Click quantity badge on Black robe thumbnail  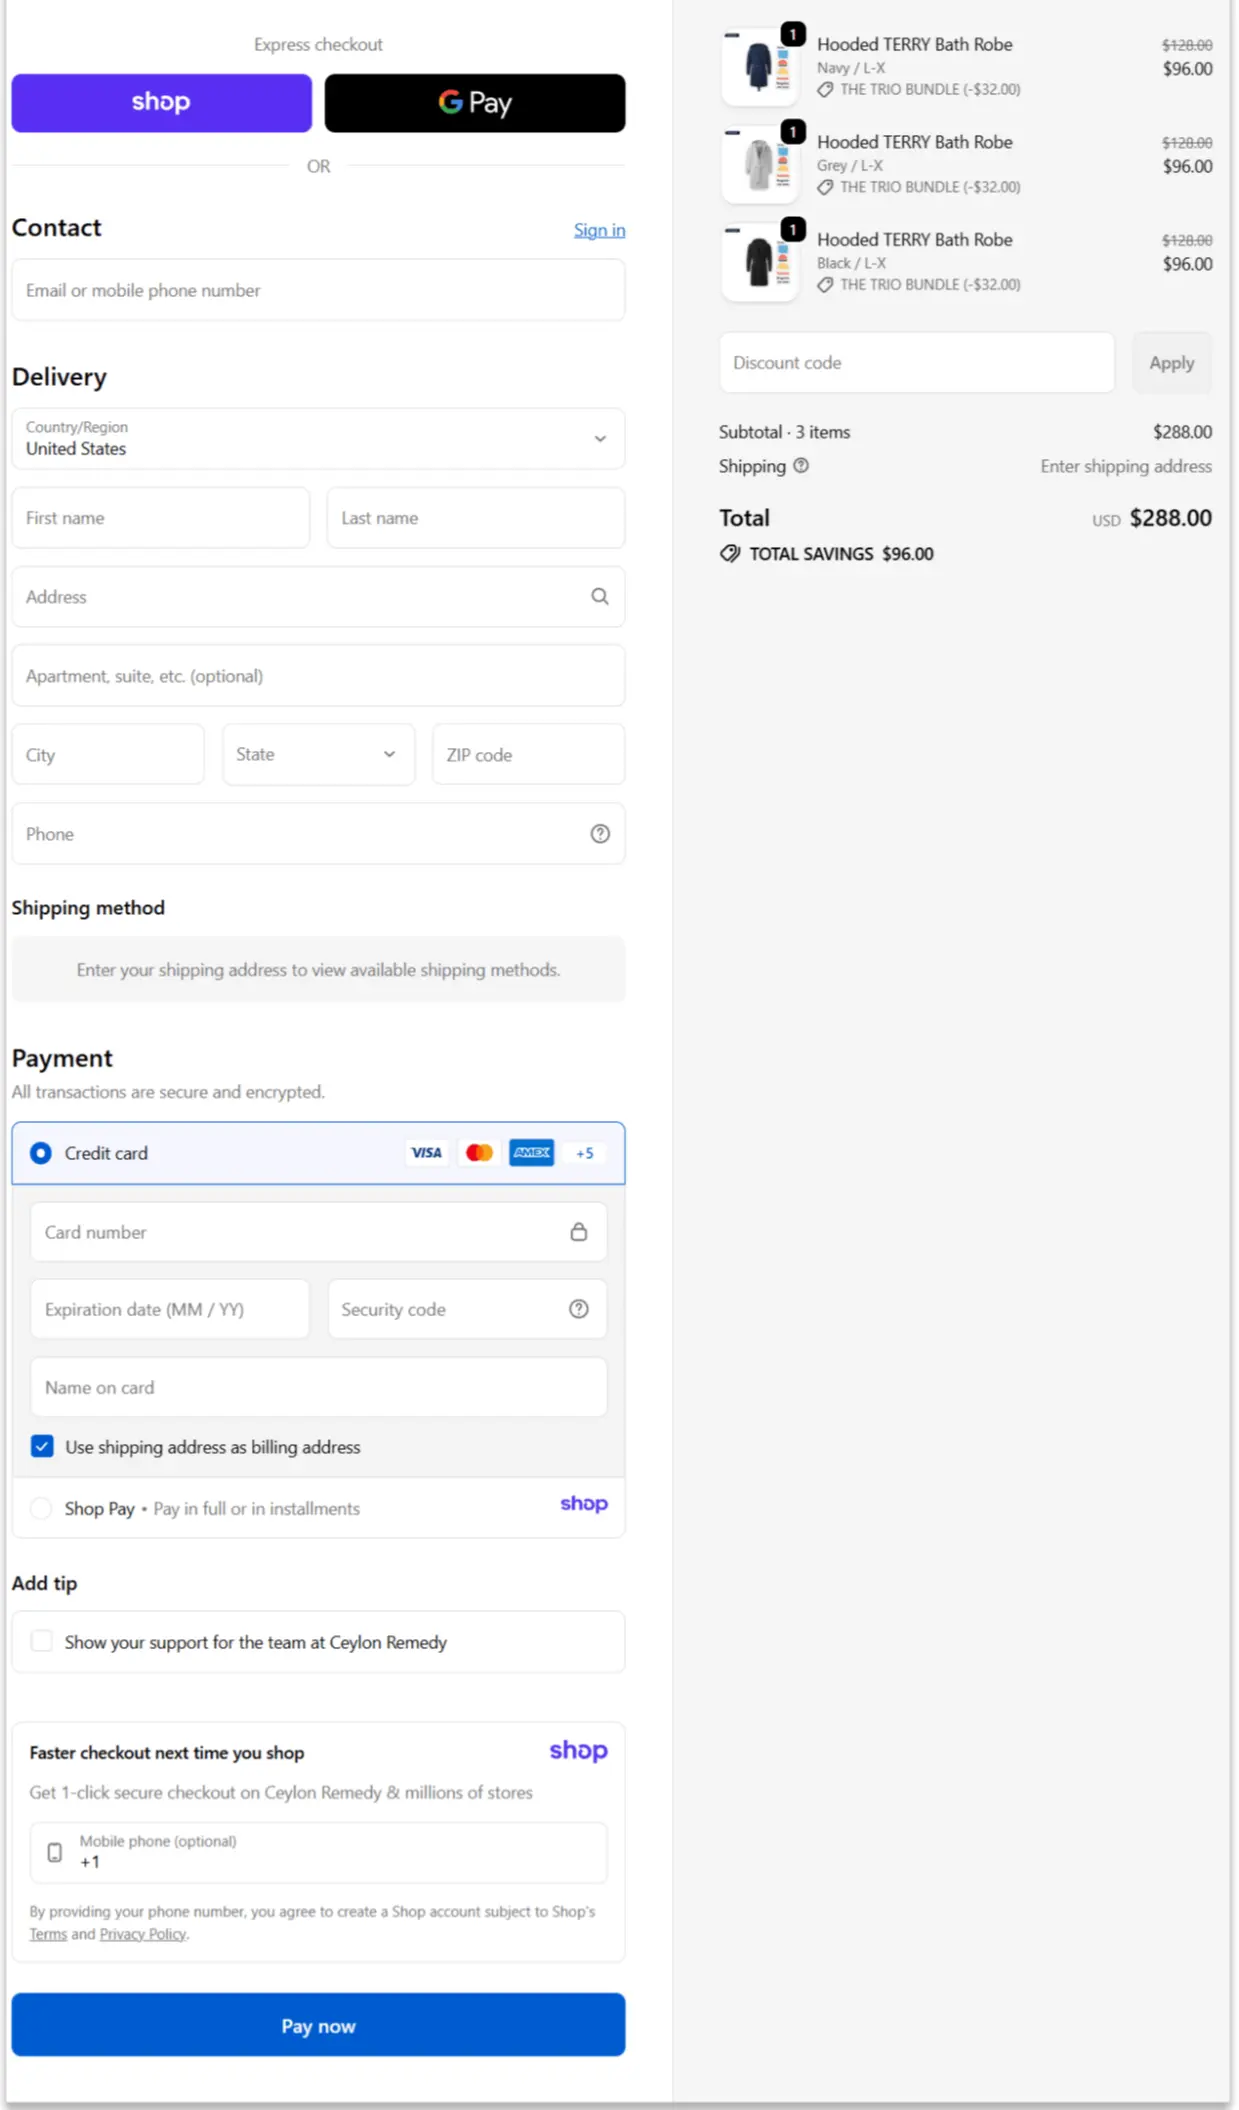click(793, 229)
